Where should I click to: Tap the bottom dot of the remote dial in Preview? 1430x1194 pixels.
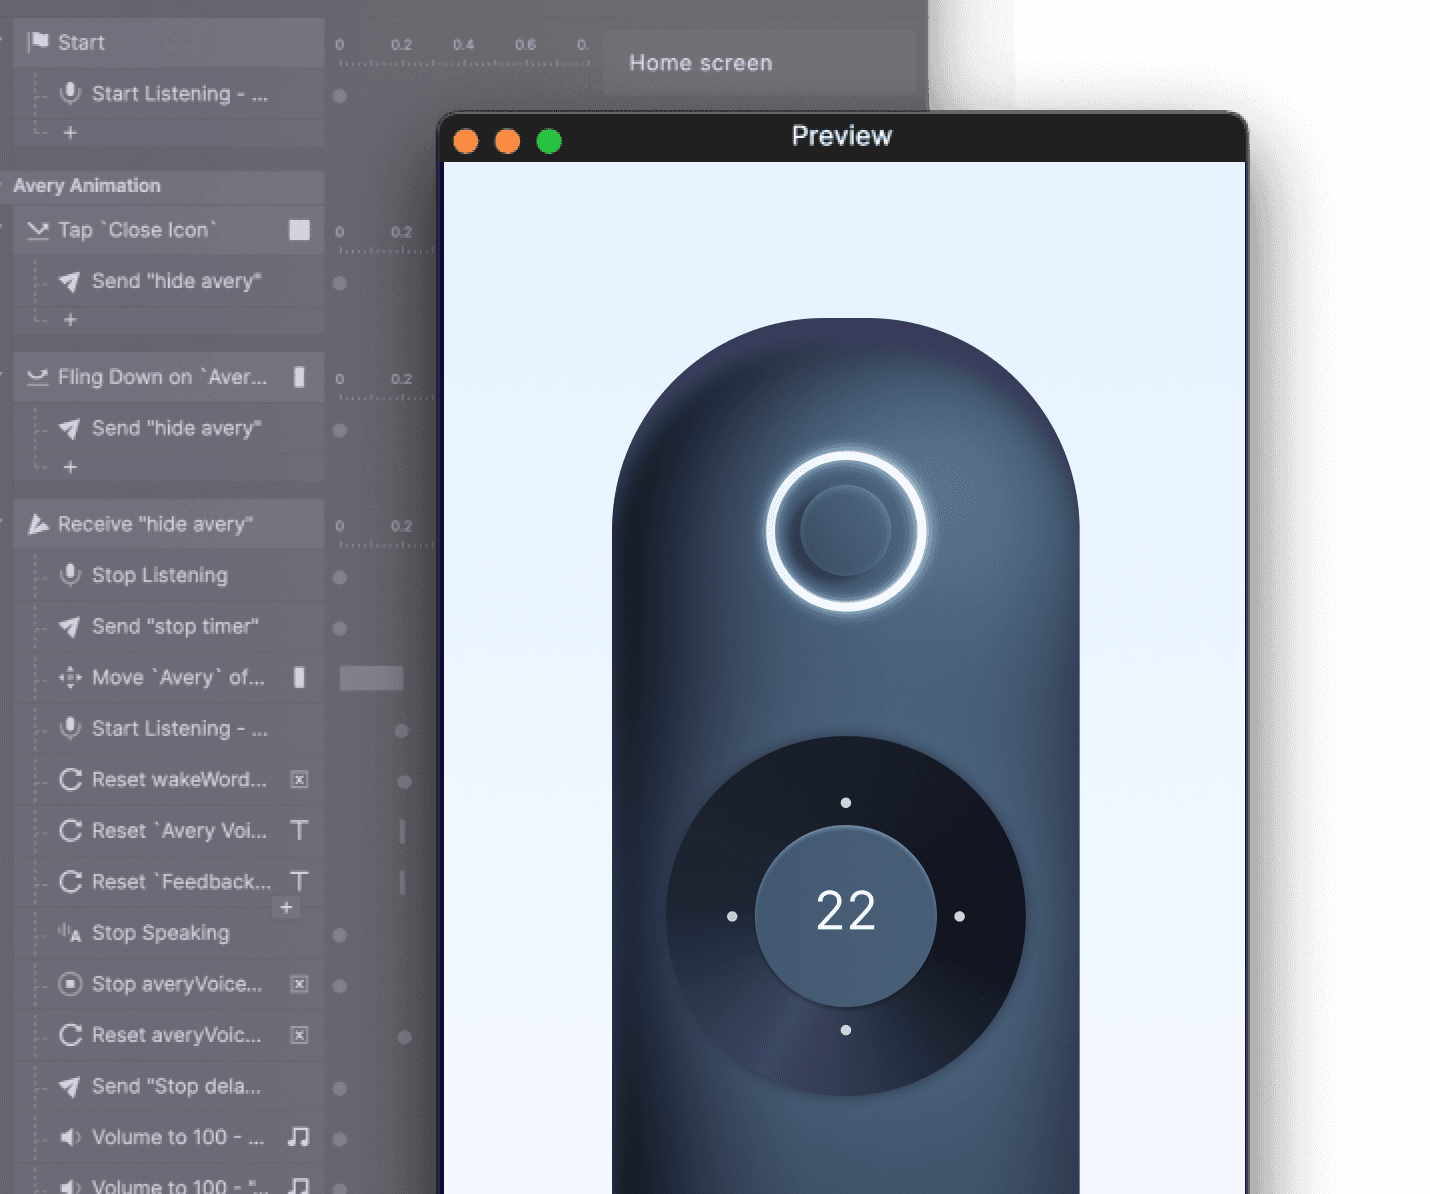[846, 1030]
